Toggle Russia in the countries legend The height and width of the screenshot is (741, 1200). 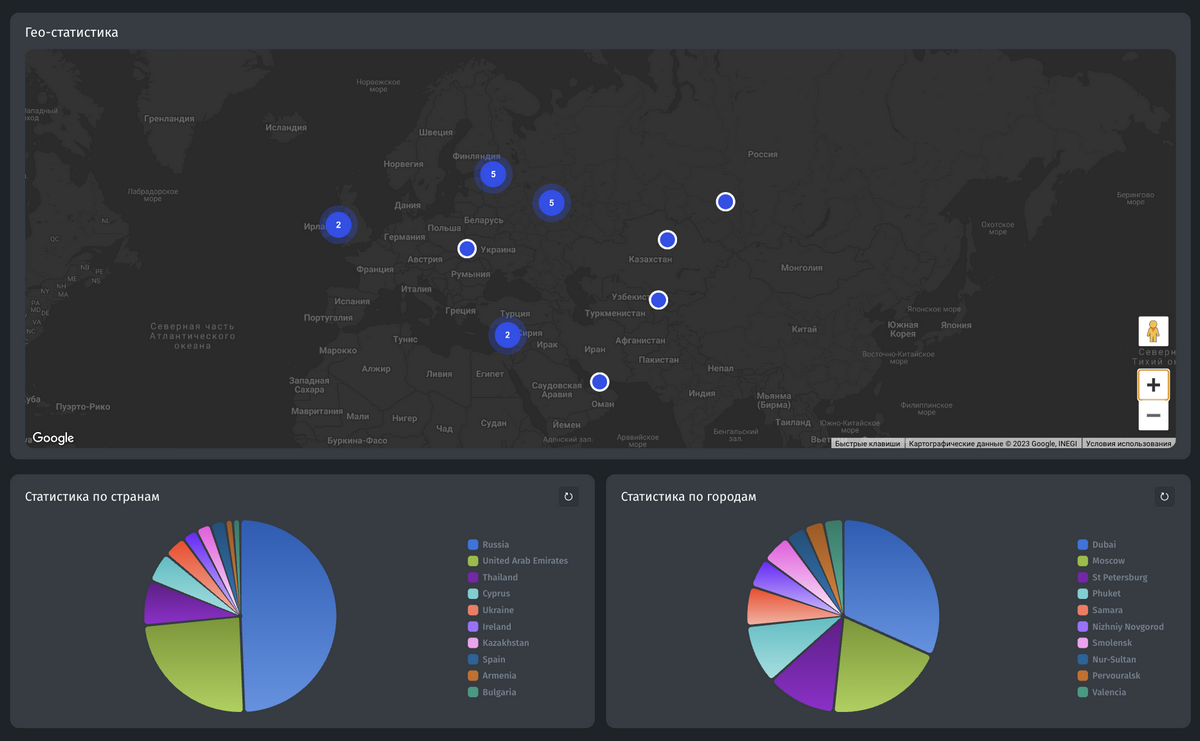coord(495,545)
